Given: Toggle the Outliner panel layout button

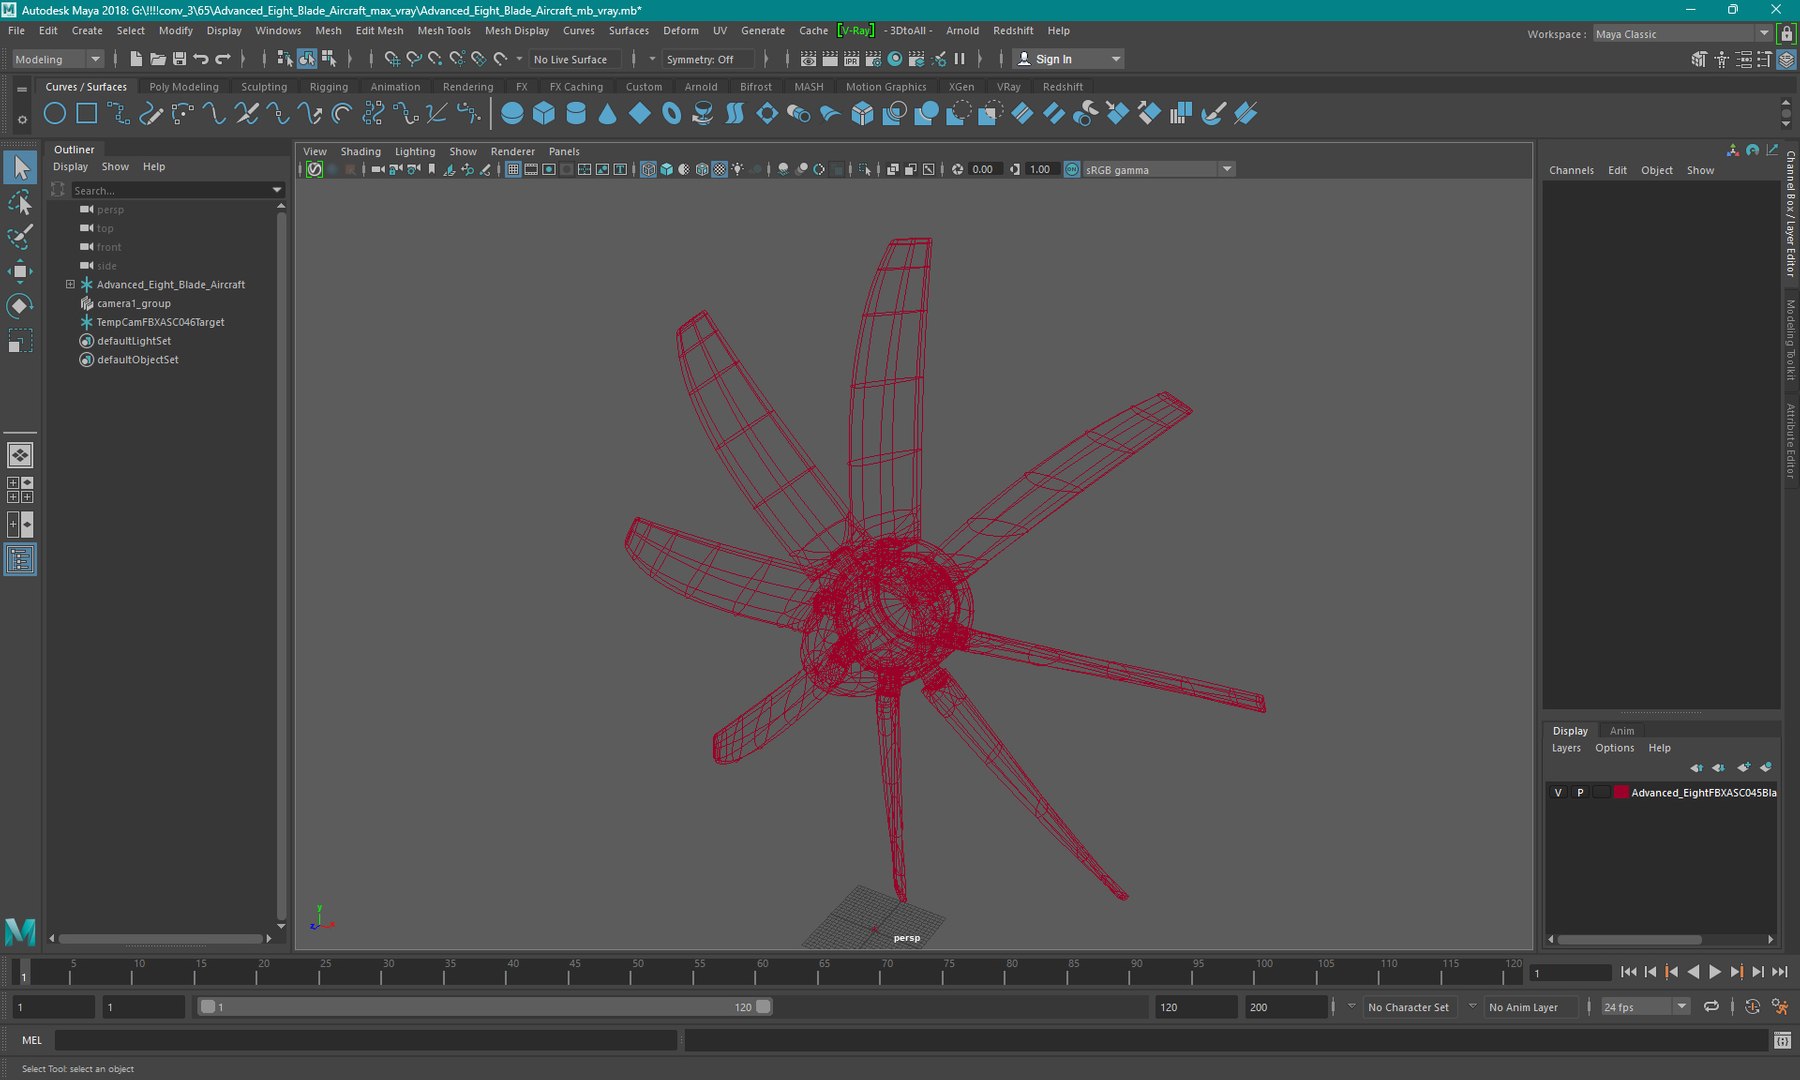Looking at the screenshot, I should [20, 559].
